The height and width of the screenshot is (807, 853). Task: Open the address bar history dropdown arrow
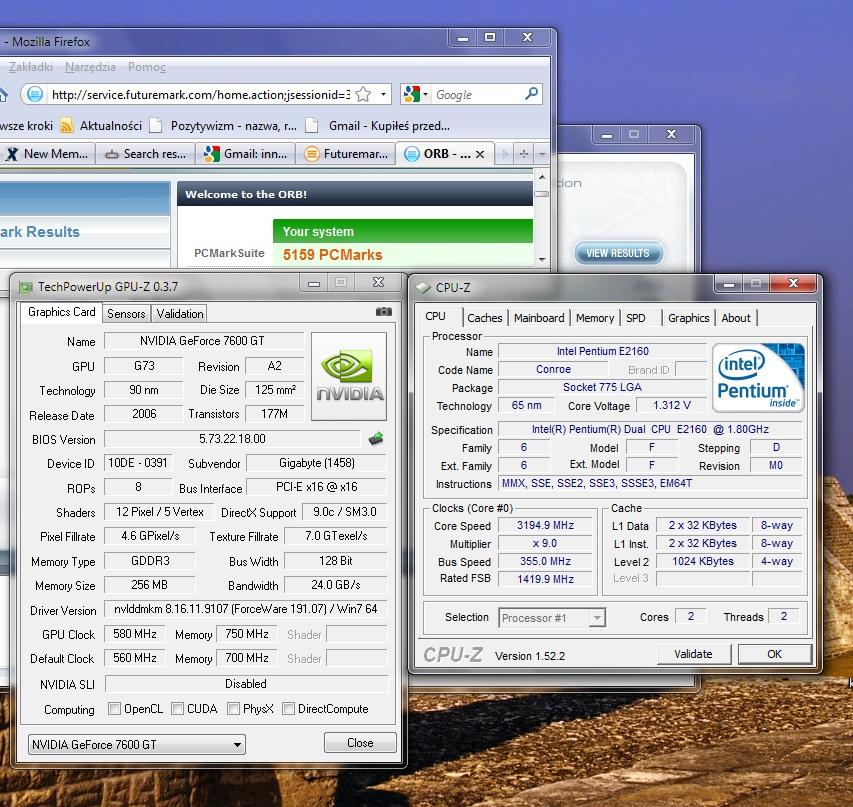383,94
